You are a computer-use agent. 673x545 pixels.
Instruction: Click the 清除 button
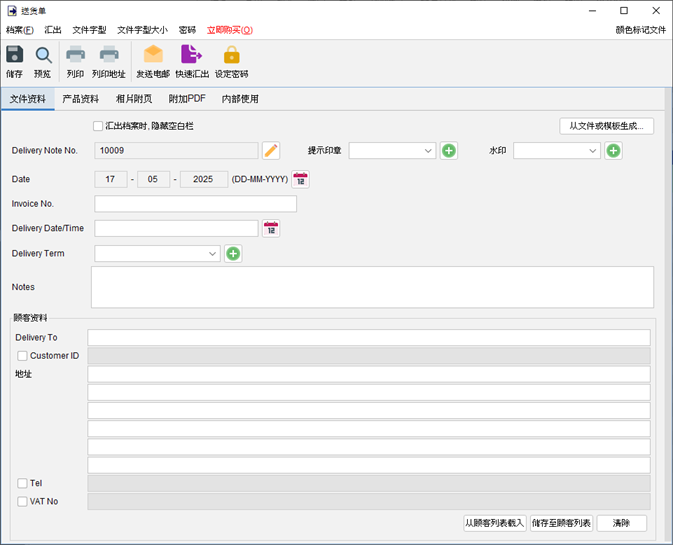tap(621, 523)
